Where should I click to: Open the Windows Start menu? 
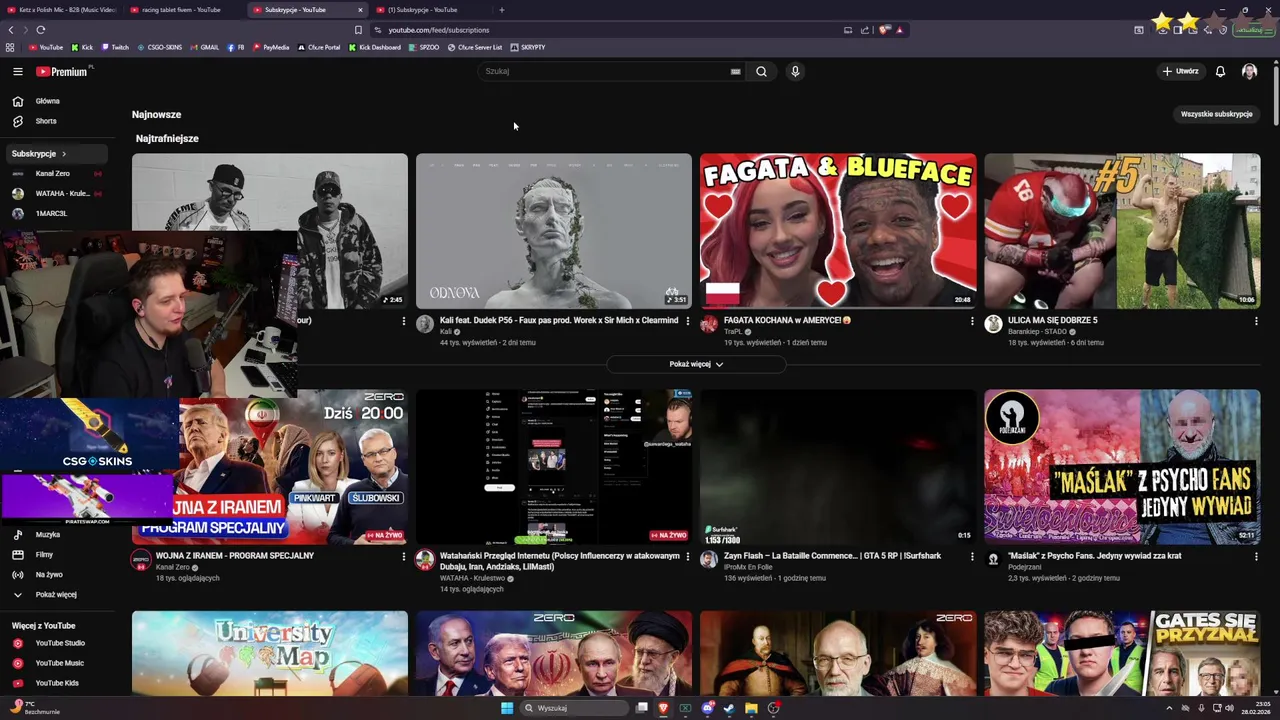(507, 708)
